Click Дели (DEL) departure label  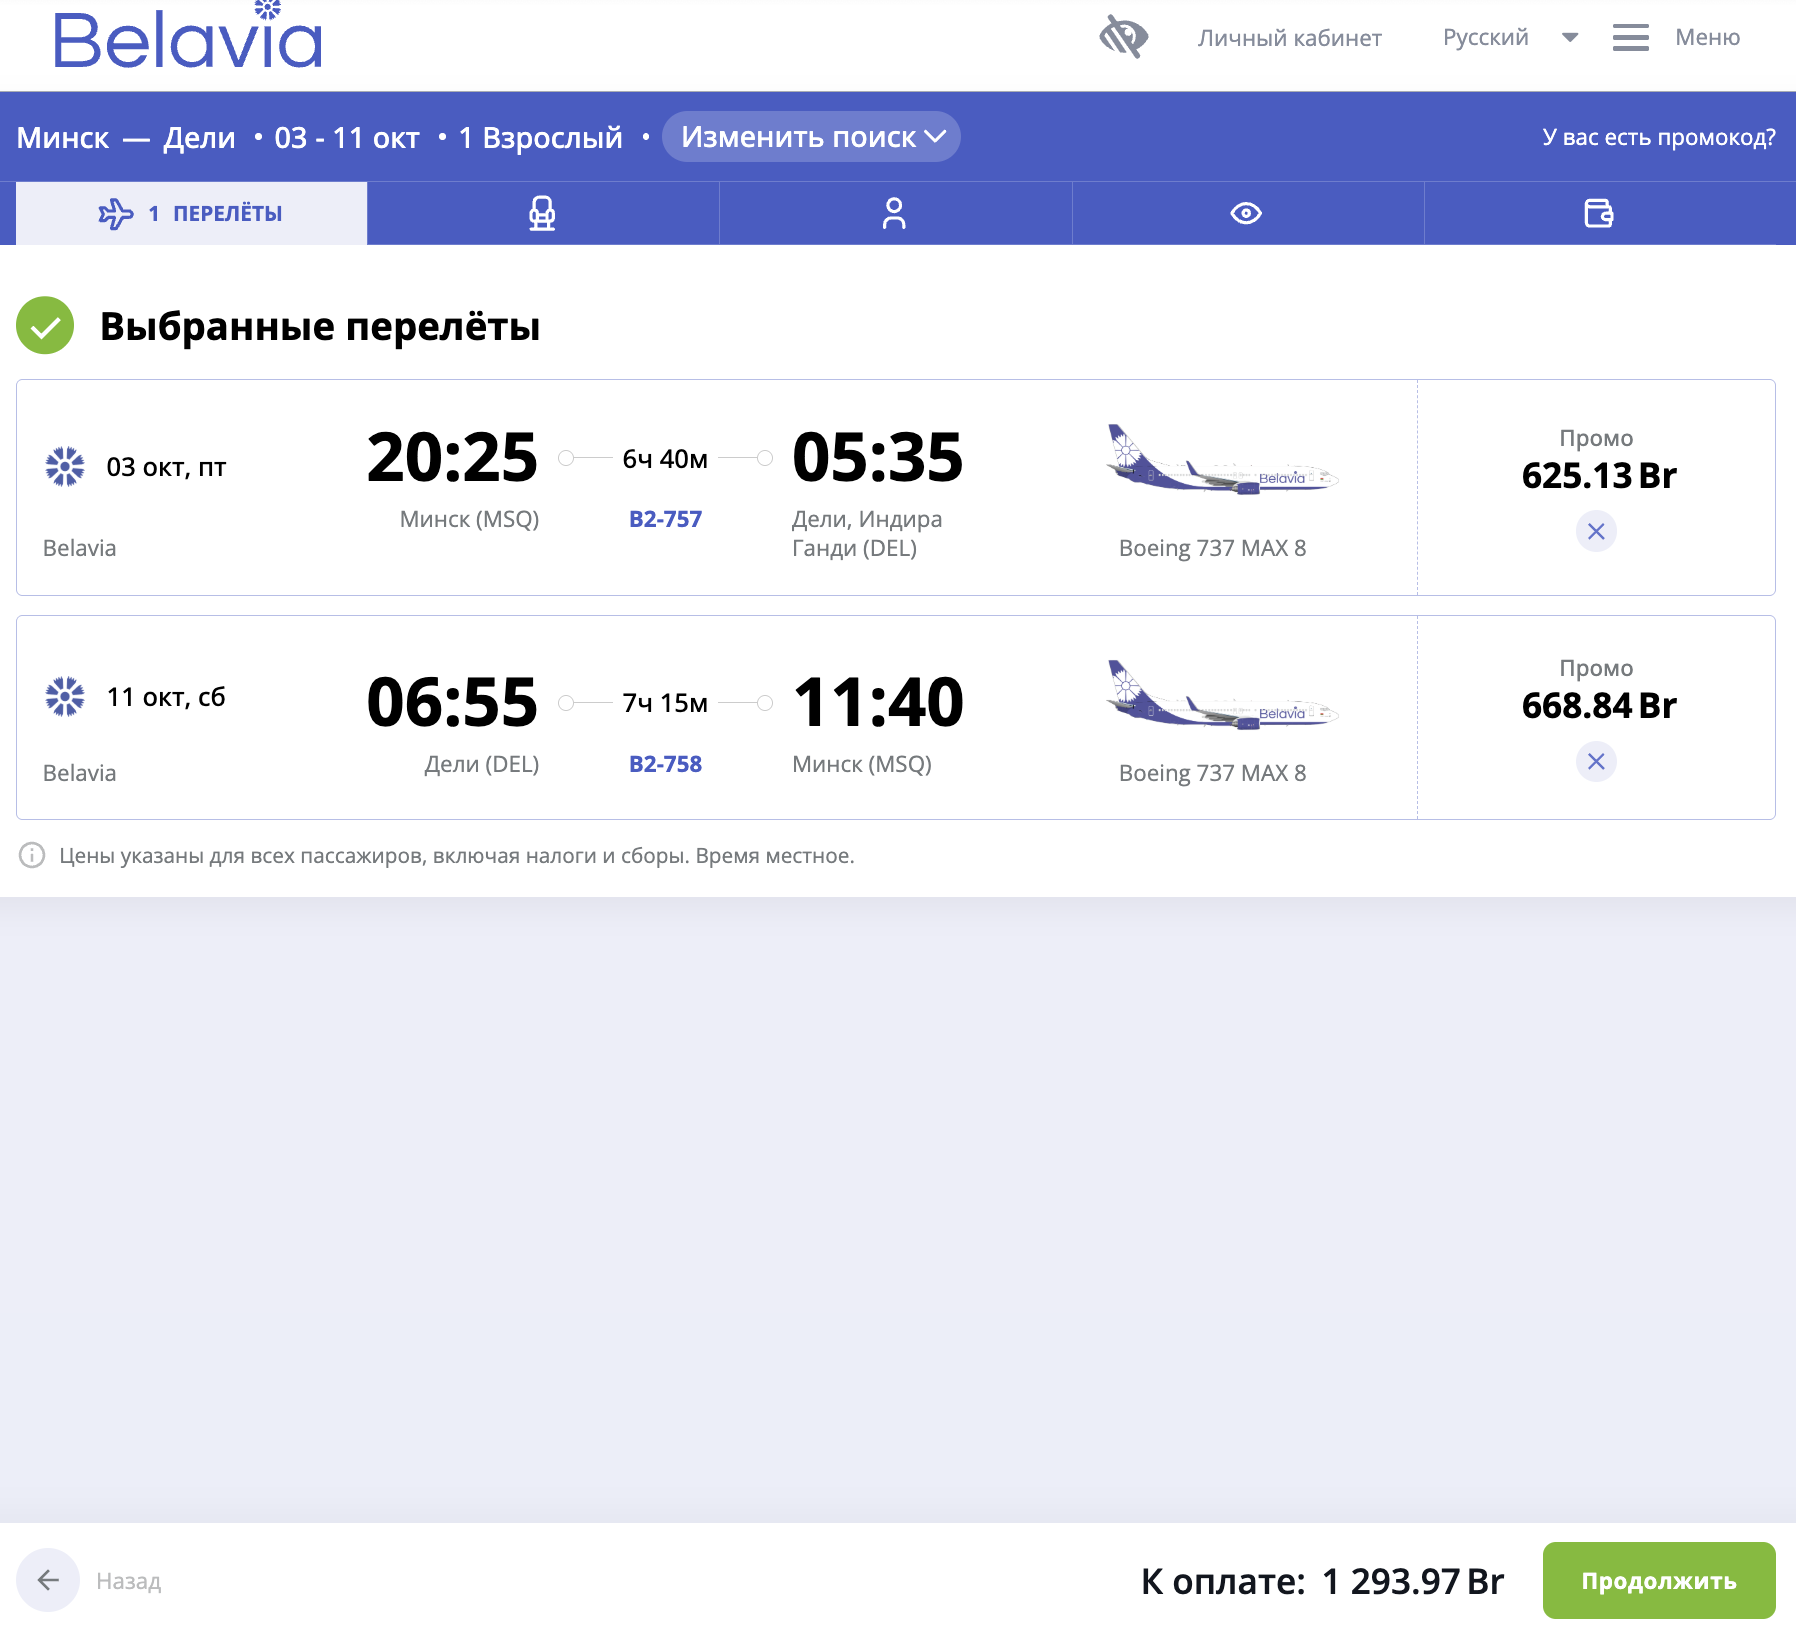click(x=481, y=764)
